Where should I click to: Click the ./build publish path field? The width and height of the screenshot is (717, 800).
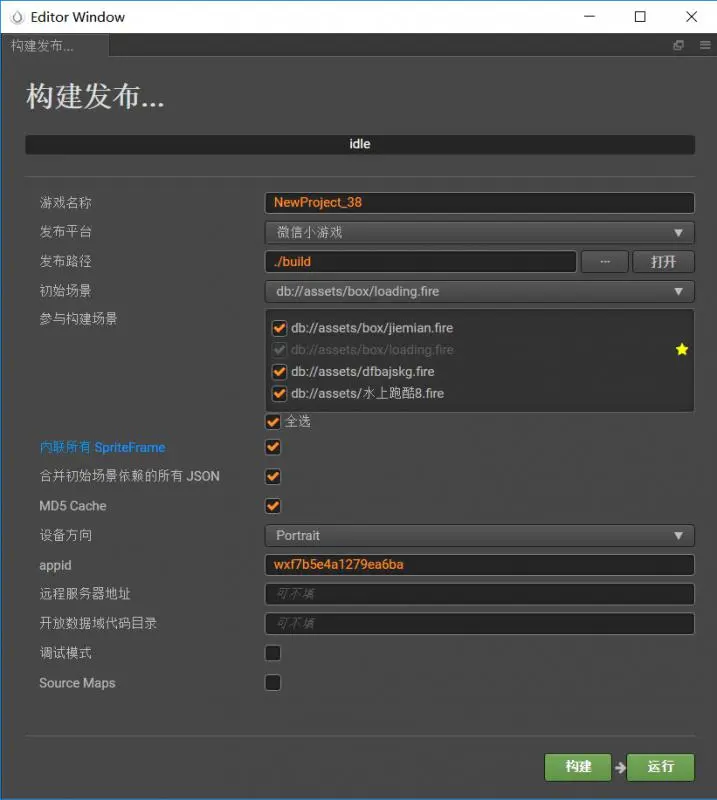421,262
